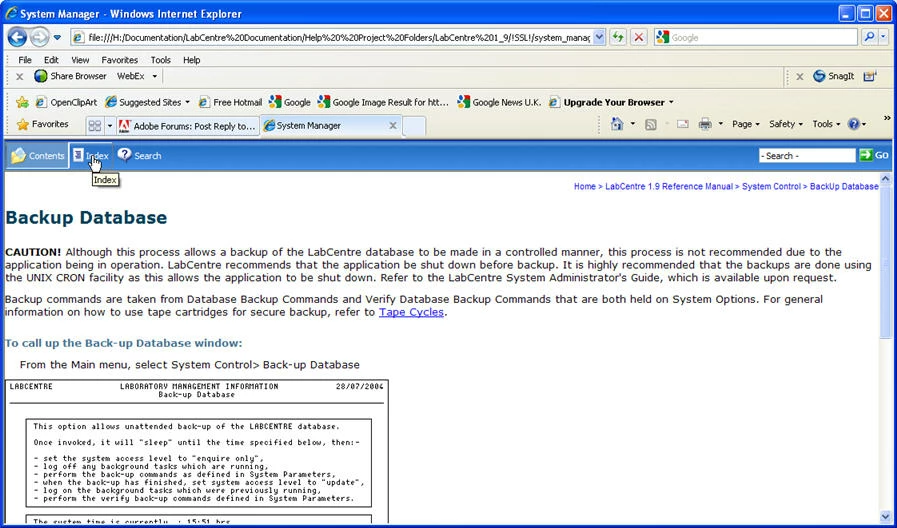Follow the Tape Cycles link
This screenshot has width=897, height=528.
(x=411, y=312)
